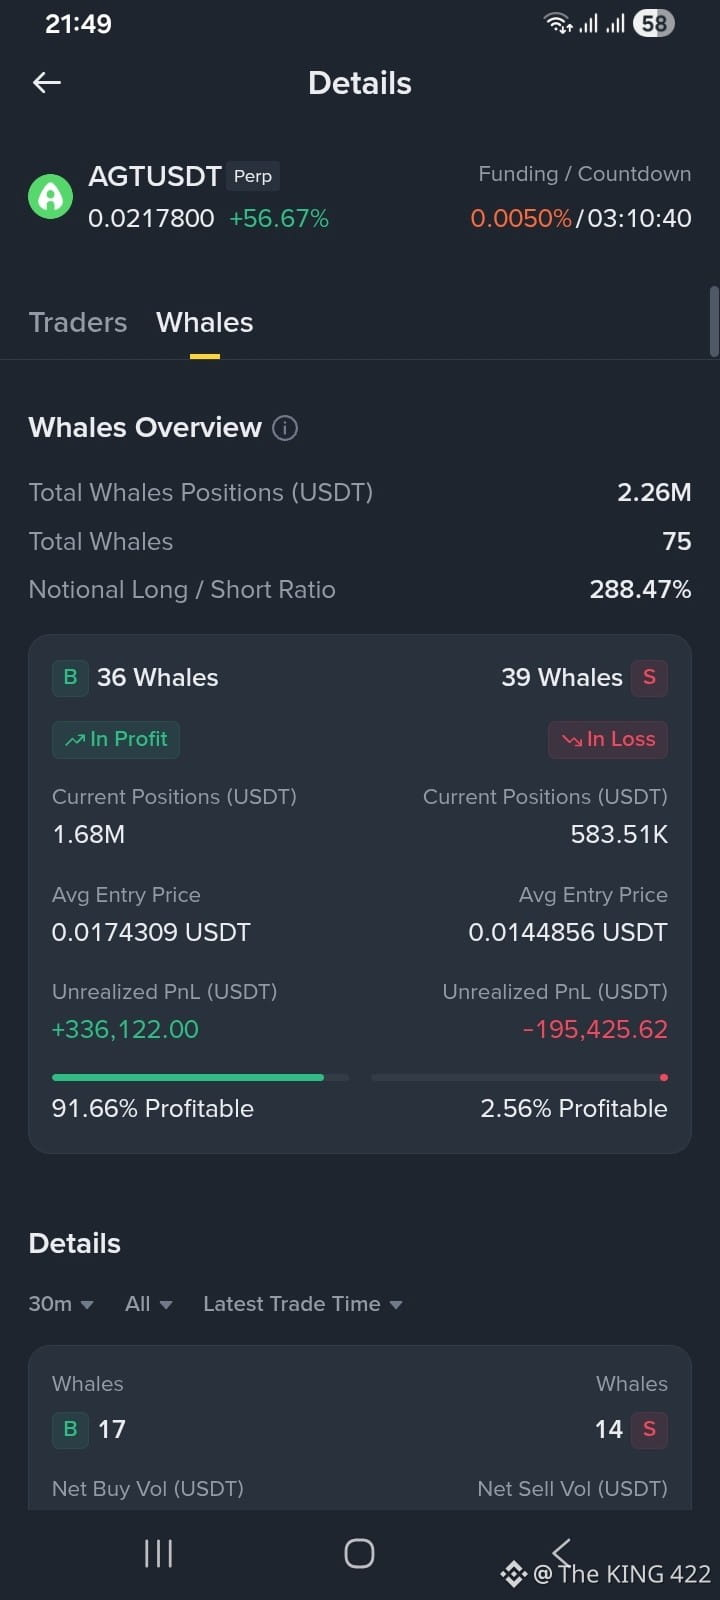Tap the In Loss tag
This screenshot has height=1600, width=720.
tap(608, 739)
